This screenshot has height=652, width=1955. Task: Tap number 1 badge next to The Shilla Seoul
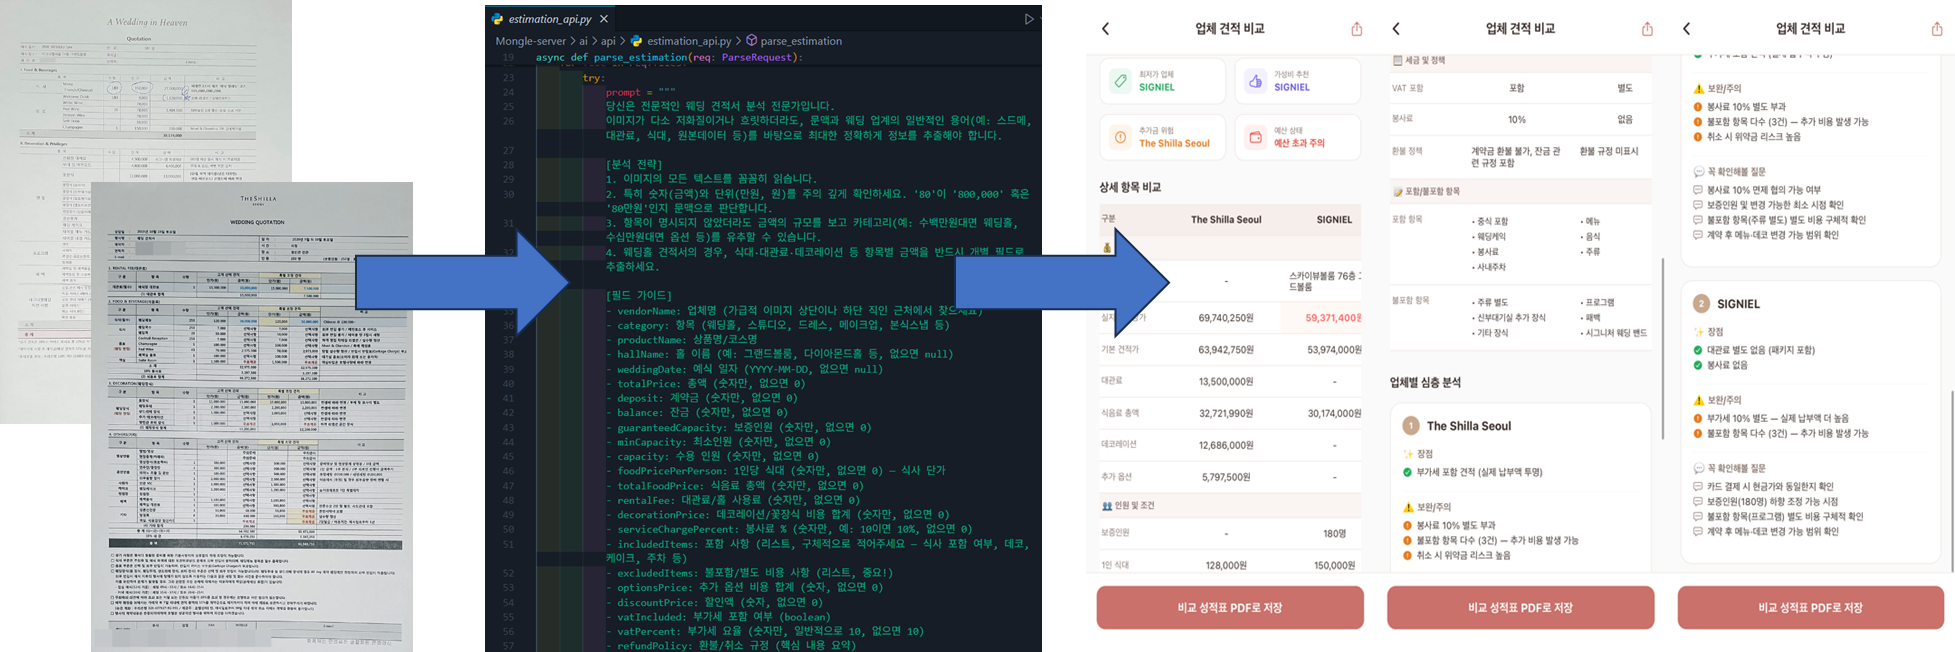[x=1411, y=426]
